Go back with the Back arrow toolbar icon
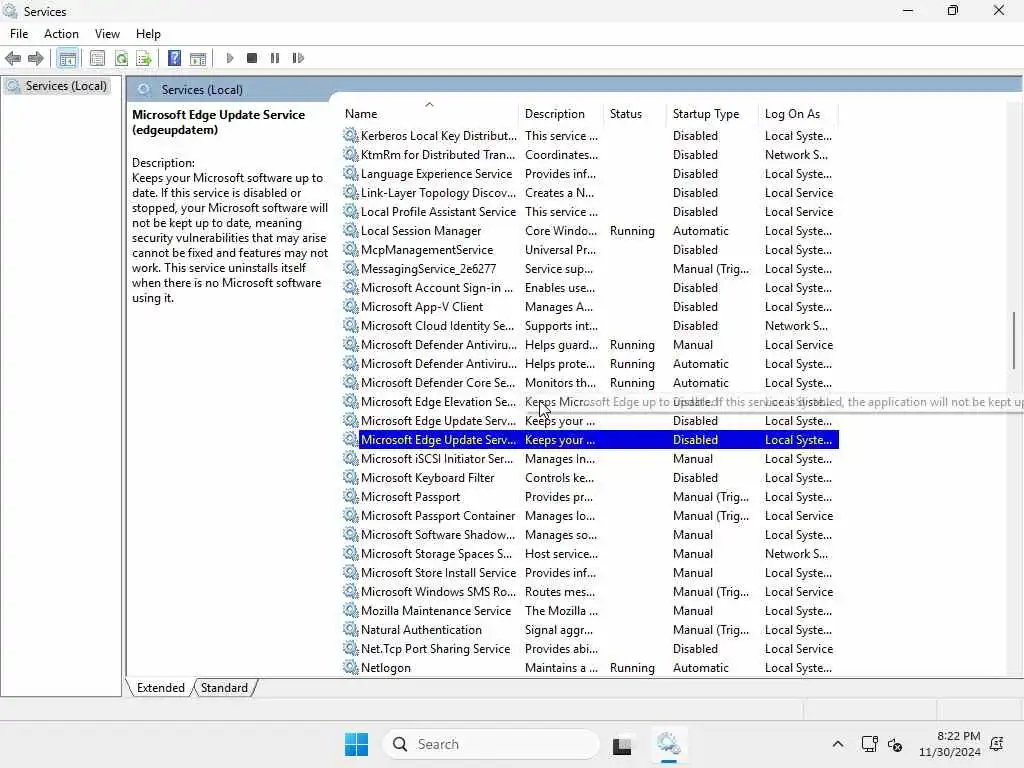Viewport: 1024px width, 768px height. [13, 58]
